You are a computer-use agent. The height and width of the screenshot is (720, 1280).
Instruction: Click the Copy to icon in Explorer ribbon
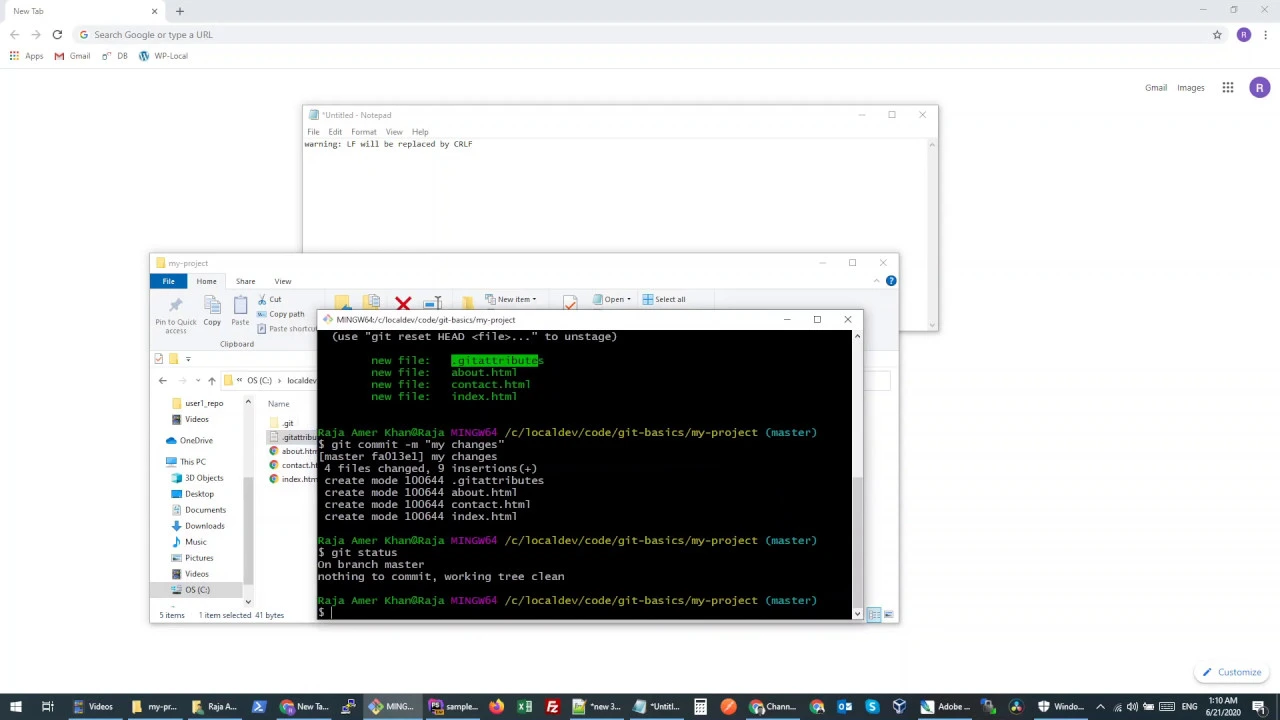pyautogui.click(x=372, y=302)
